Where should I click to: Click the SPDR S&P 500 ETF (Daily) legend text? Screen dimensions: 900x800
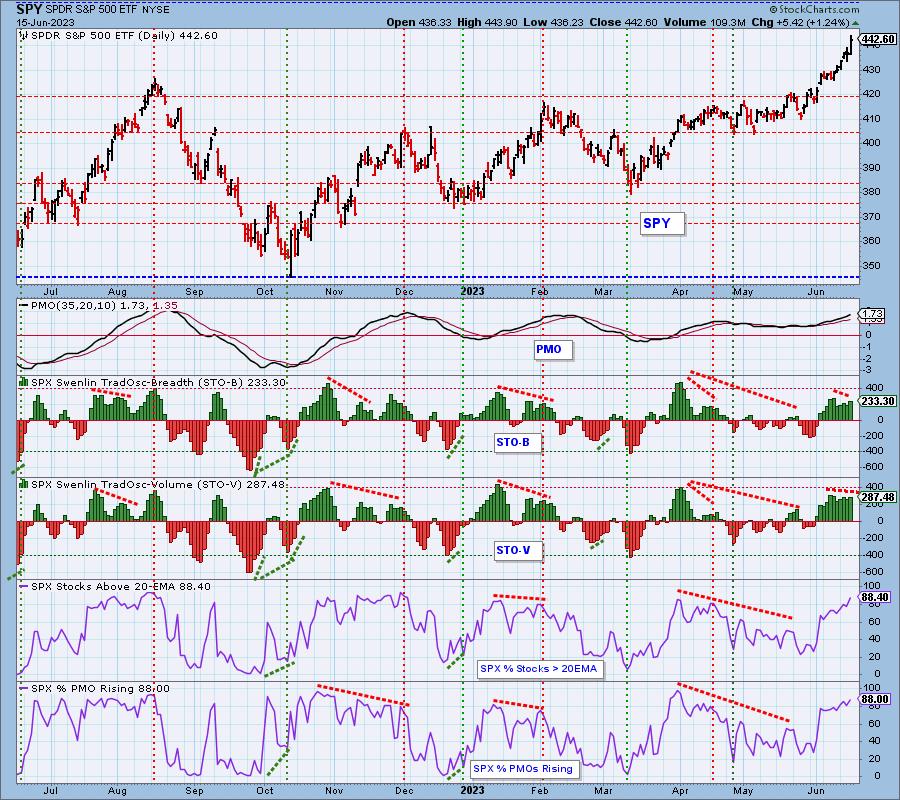click(124, 36)
